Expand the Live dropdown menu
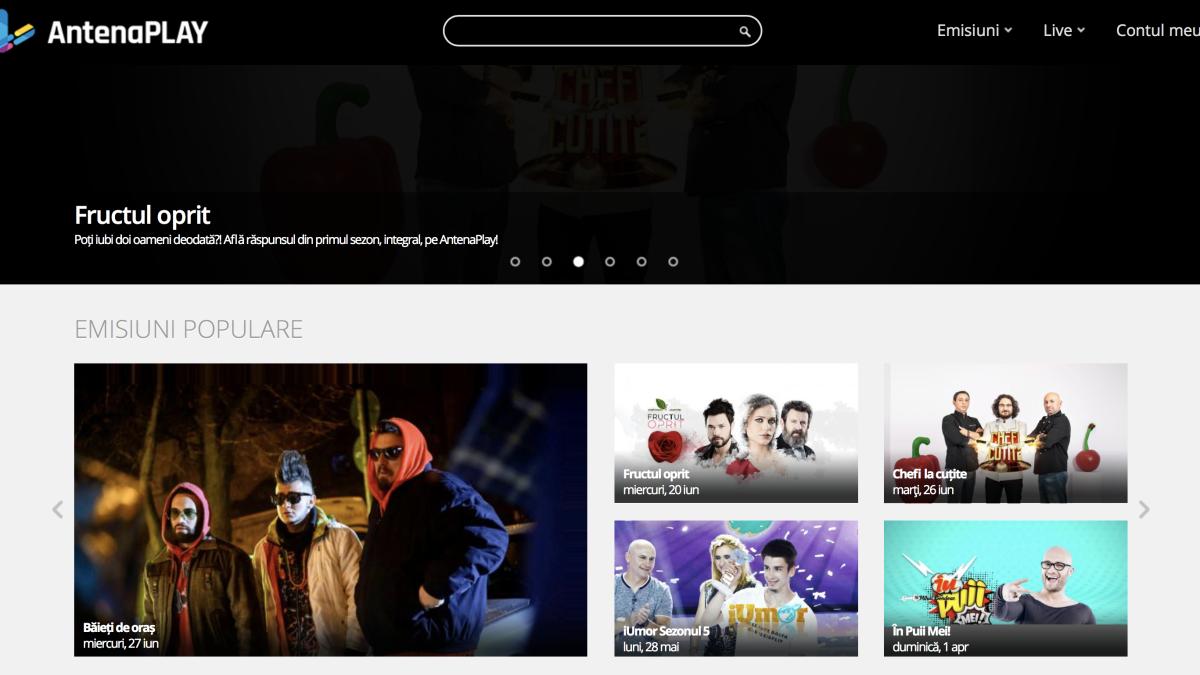This screenshot has width=1200, height=675. [x=1063, y=31]
